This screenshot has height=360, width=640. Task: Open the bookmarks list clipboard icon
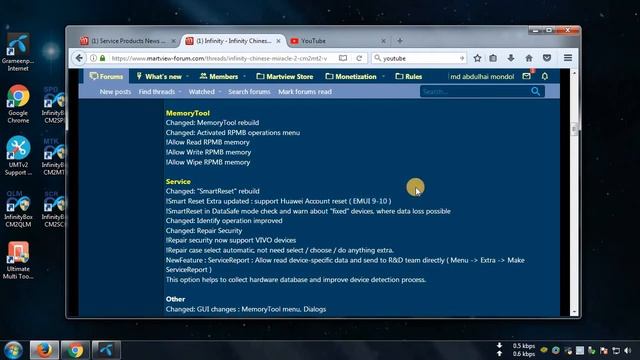pos(493,58)
